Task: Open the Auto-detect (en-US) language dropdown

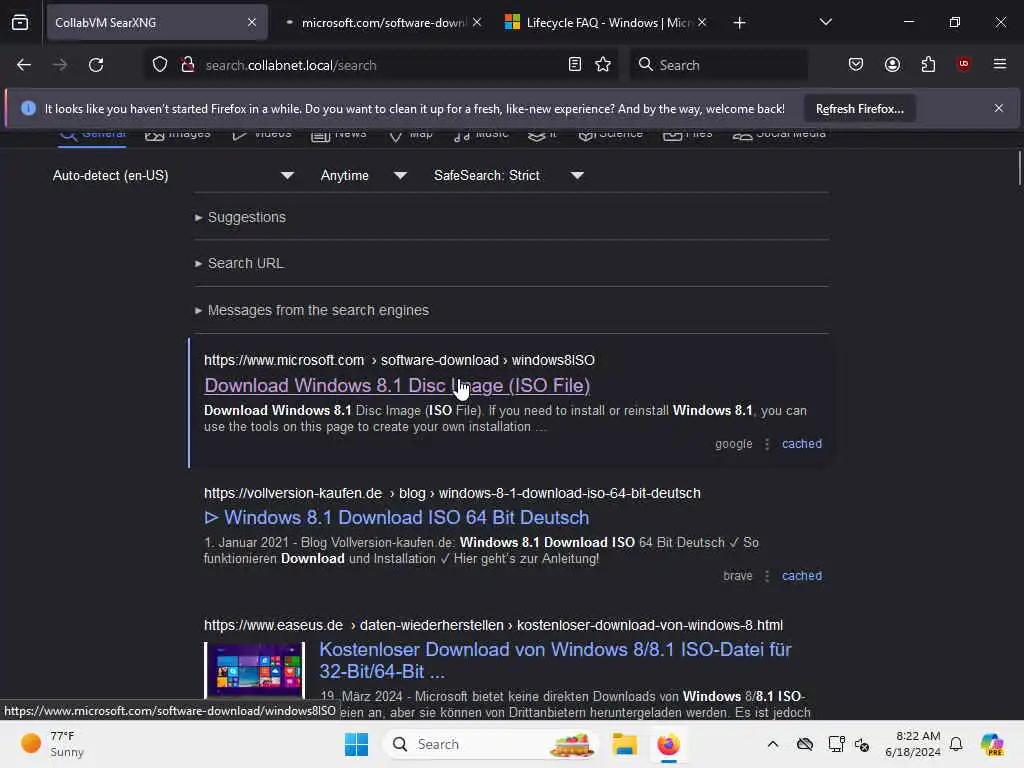Action: [173, 176]
